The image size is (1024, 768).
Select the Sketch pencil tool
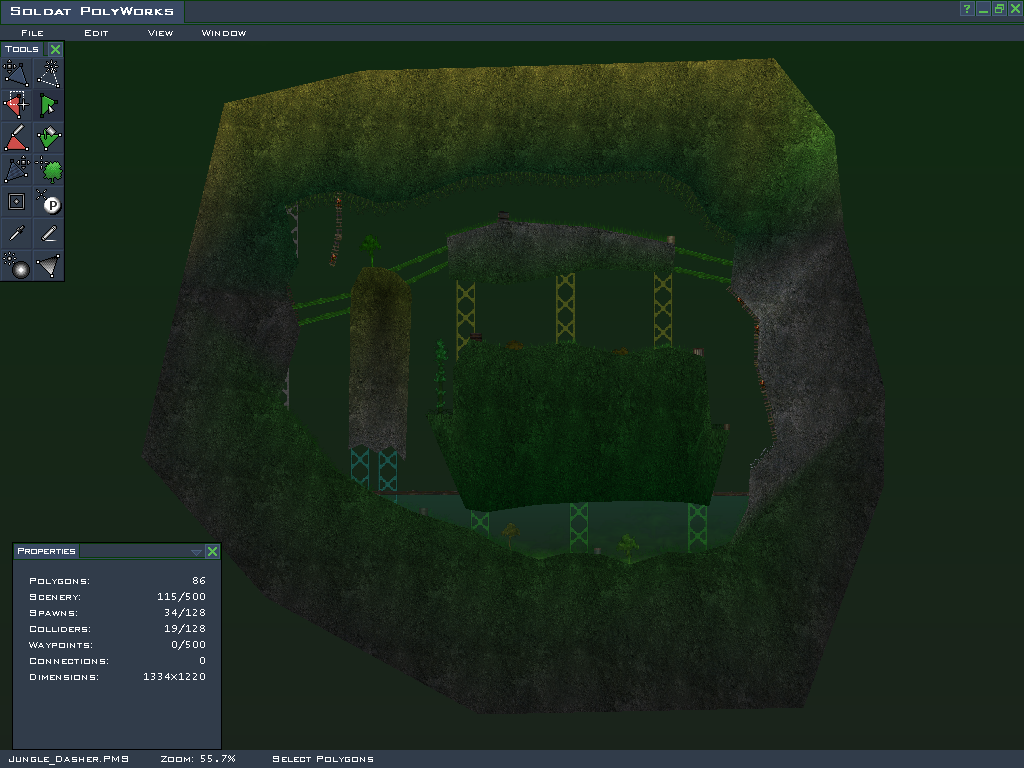click(49, 234)
